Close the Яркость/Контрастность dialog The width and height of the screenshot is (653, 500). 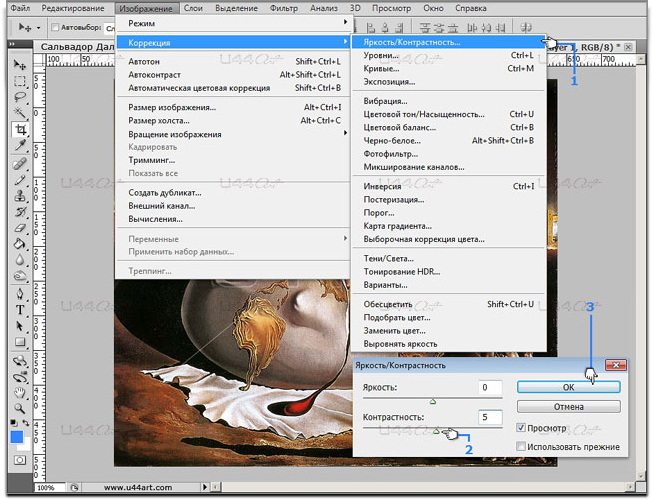pos(616,365)
